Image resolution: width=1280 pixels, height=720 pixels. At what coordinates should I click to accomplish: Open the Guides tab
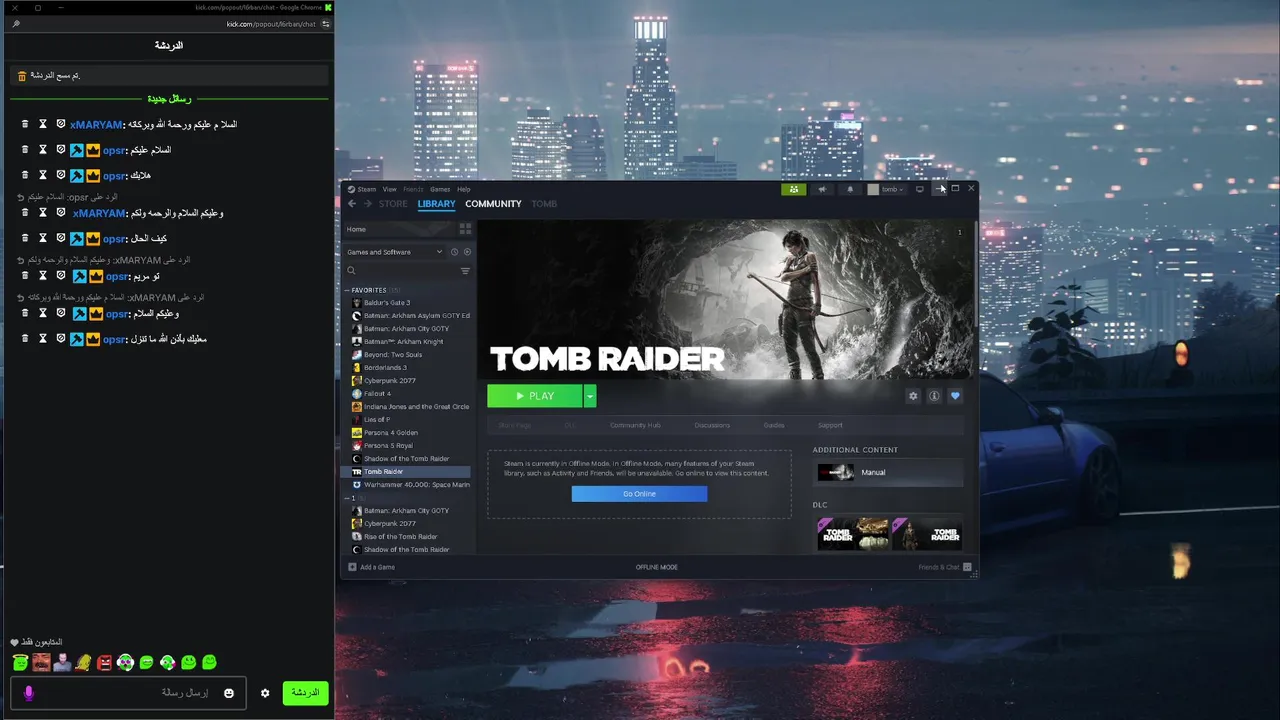774,425
